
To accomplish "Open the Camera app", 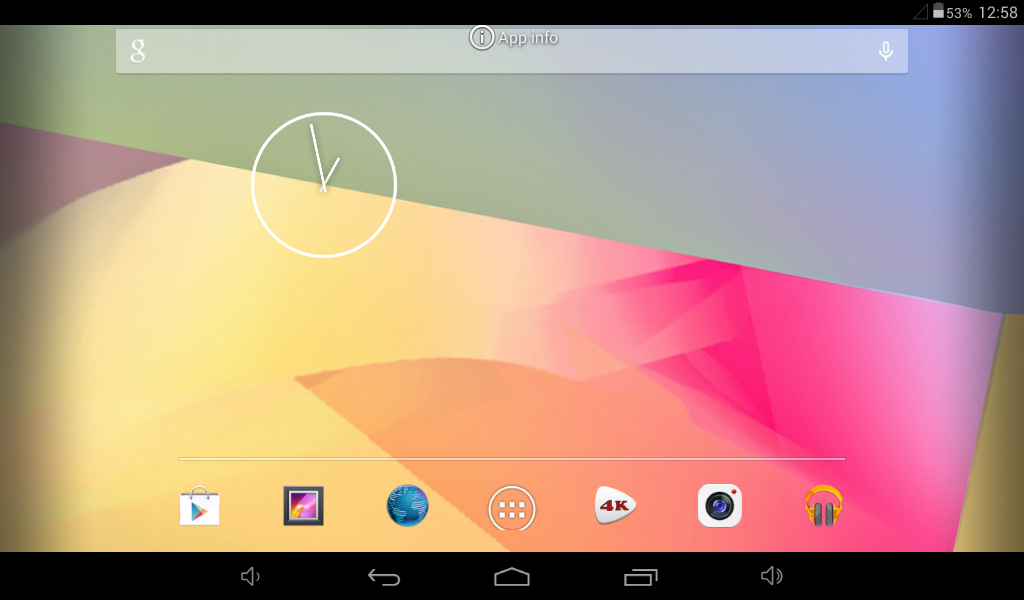I will tap(720, 506).
